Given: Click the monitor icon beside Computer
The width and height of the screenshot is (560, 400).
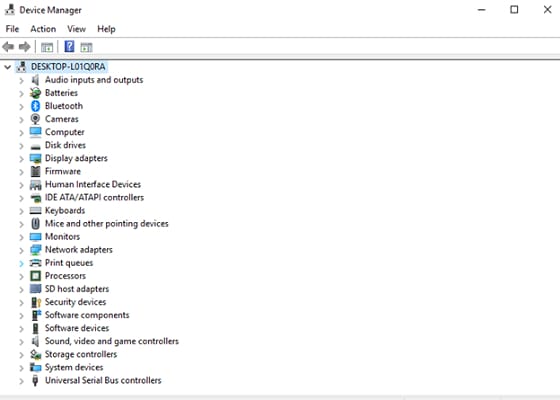Looking at the screenshot, I should click(35, 132).
